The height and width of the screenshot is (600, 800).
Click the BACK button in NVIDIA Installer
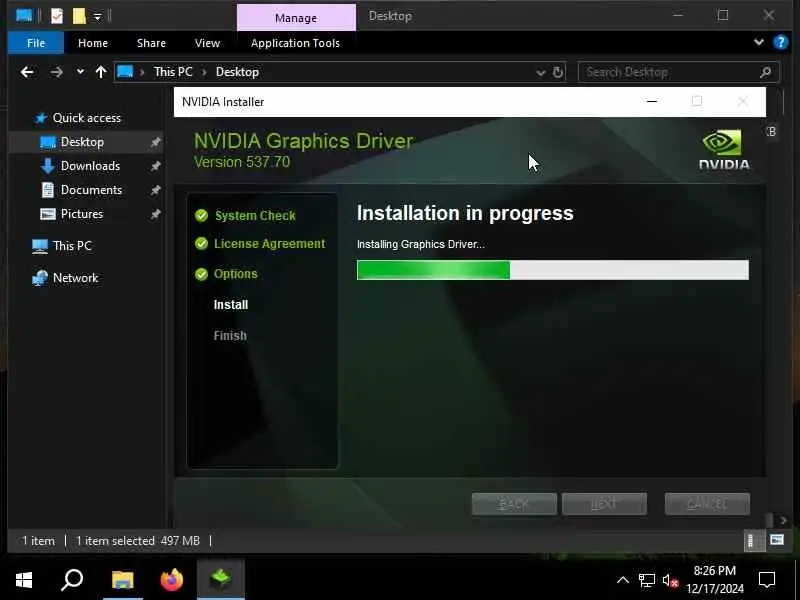click(x=514, y=504)
